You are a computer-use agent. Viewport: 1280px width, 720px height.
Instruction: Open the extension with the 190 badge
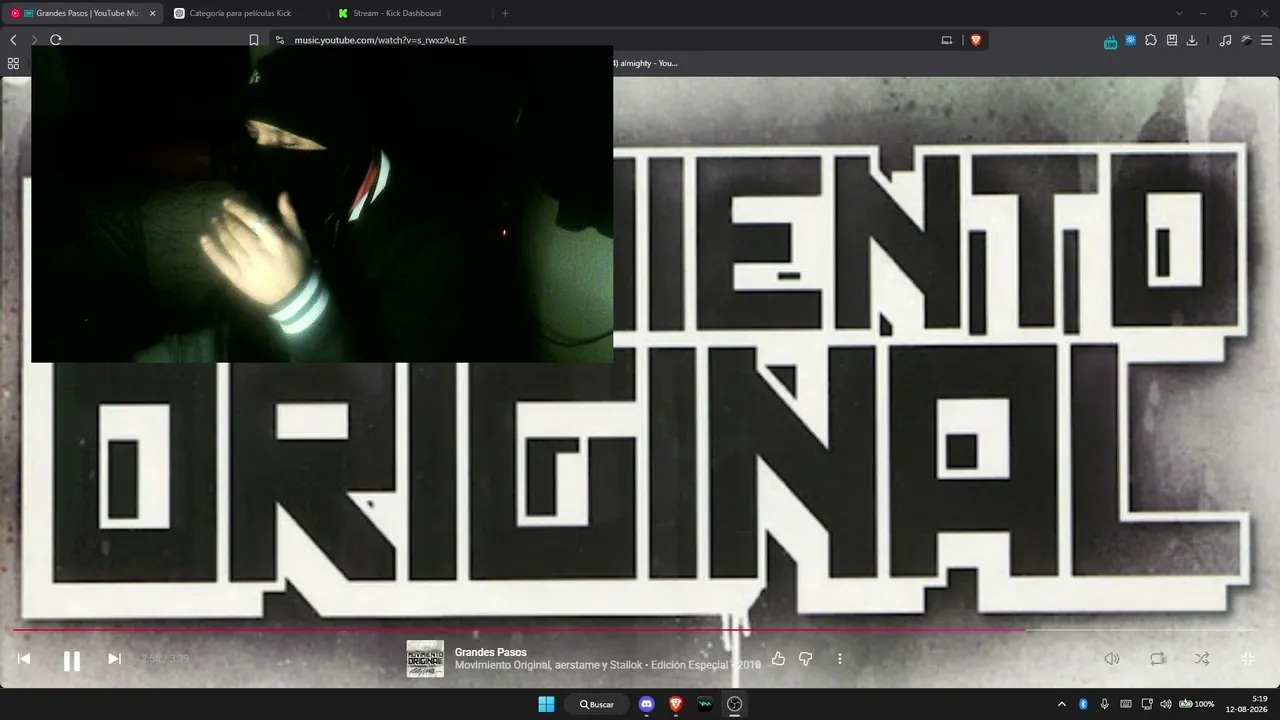[x=1110, y=41]
